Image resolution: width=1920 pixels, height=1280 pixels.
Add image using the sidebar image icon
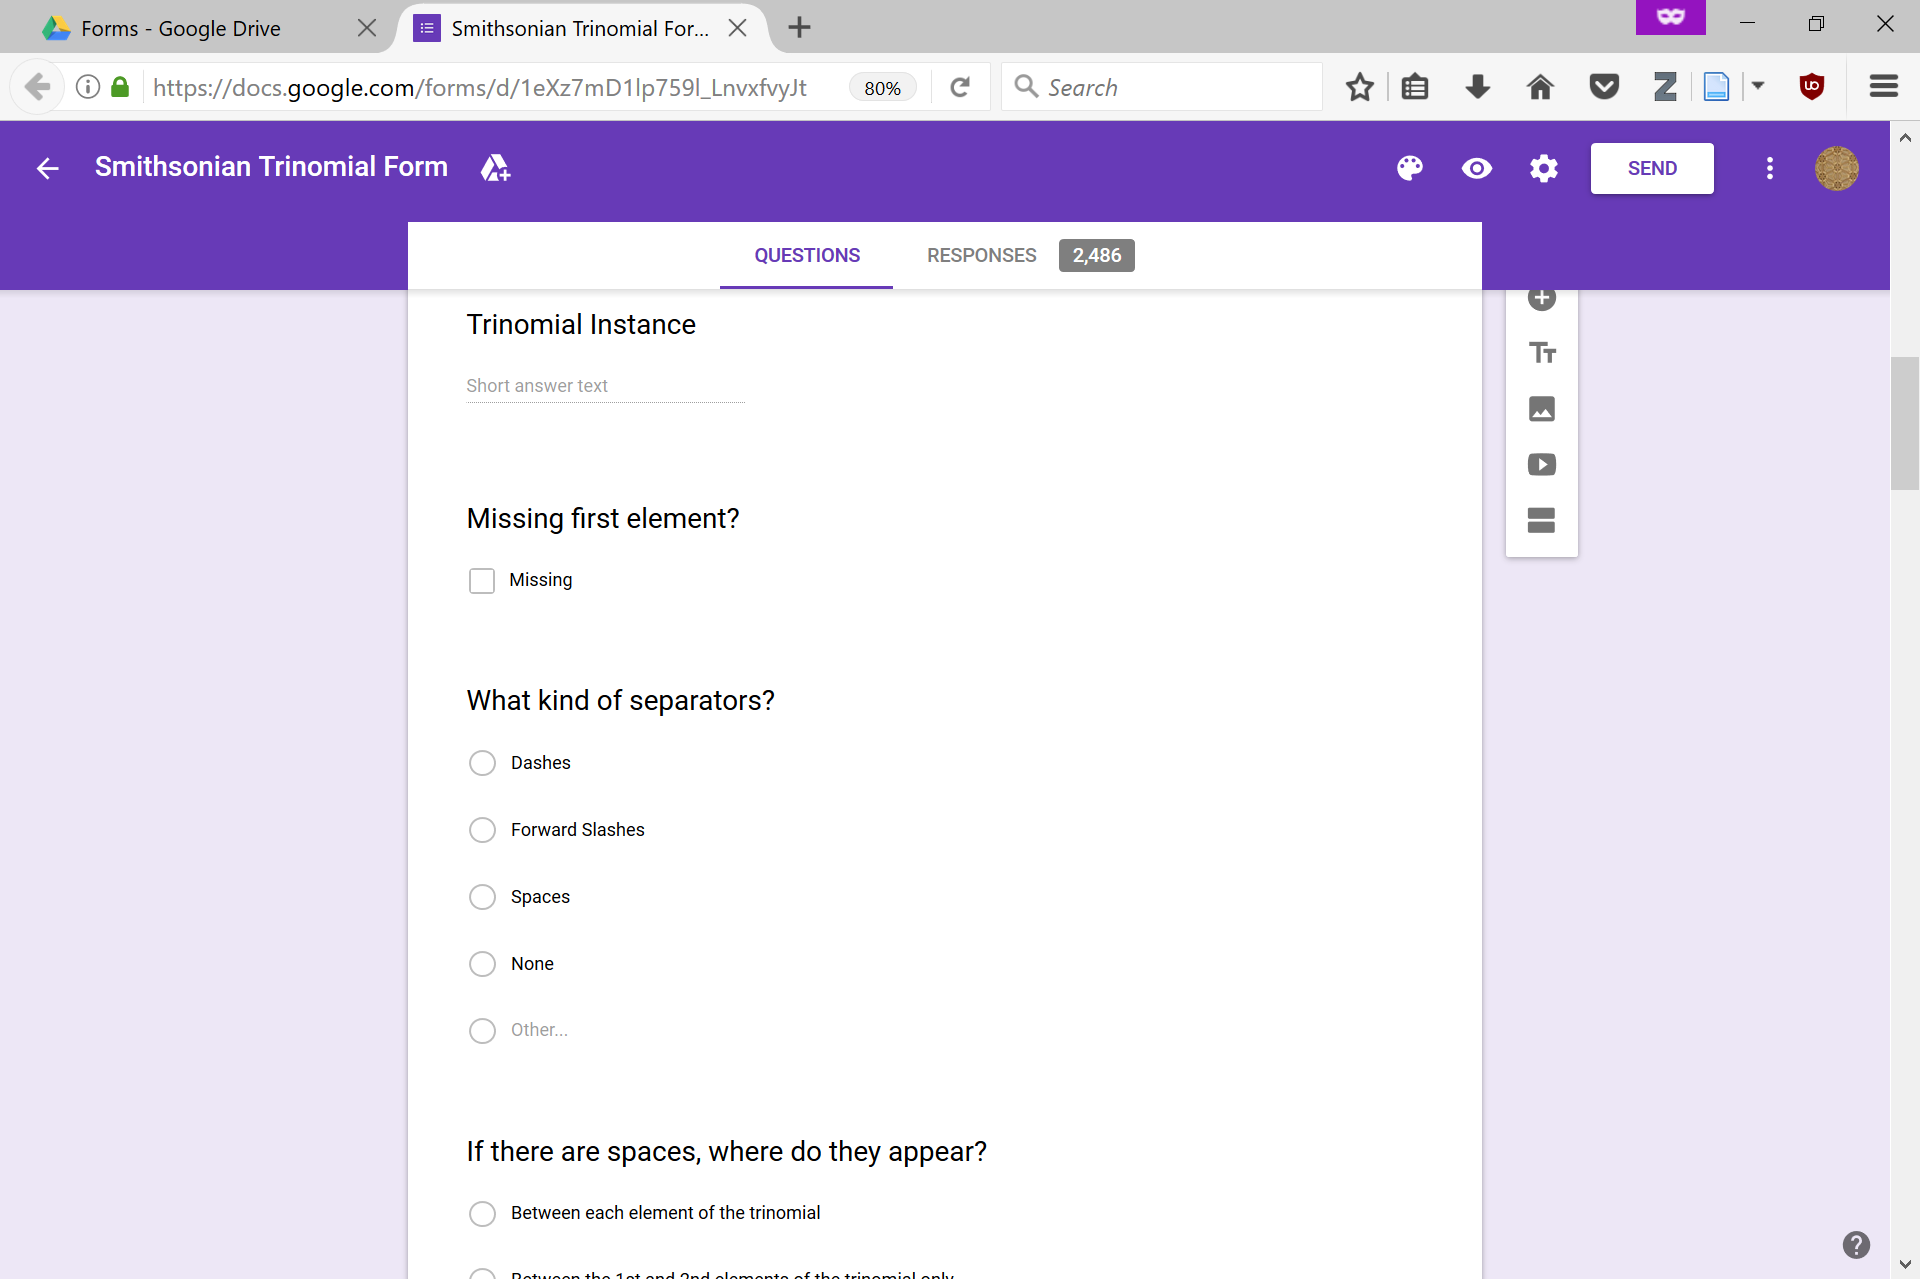[x=1542, y=409]
